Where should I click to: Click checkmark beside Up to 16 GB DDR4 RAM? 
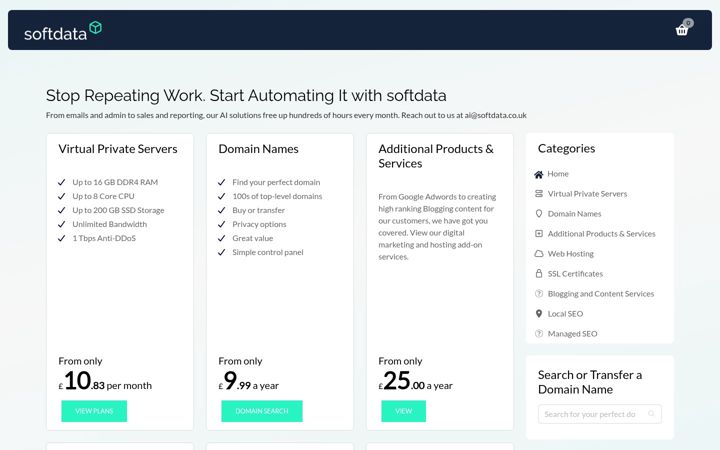(x=62, y=182)
